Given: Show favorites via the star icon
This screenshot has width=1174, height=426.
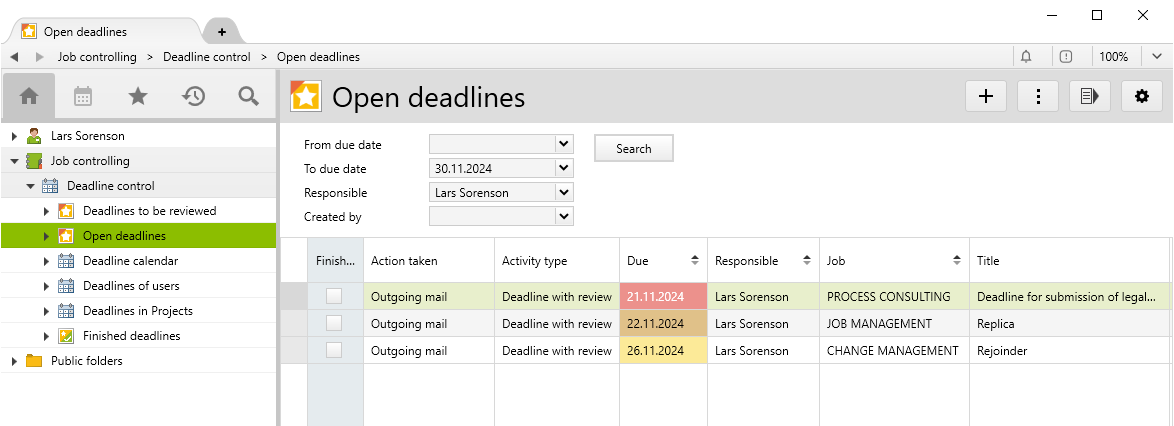Looking at the screenshot, I should (x=138, y=96).
